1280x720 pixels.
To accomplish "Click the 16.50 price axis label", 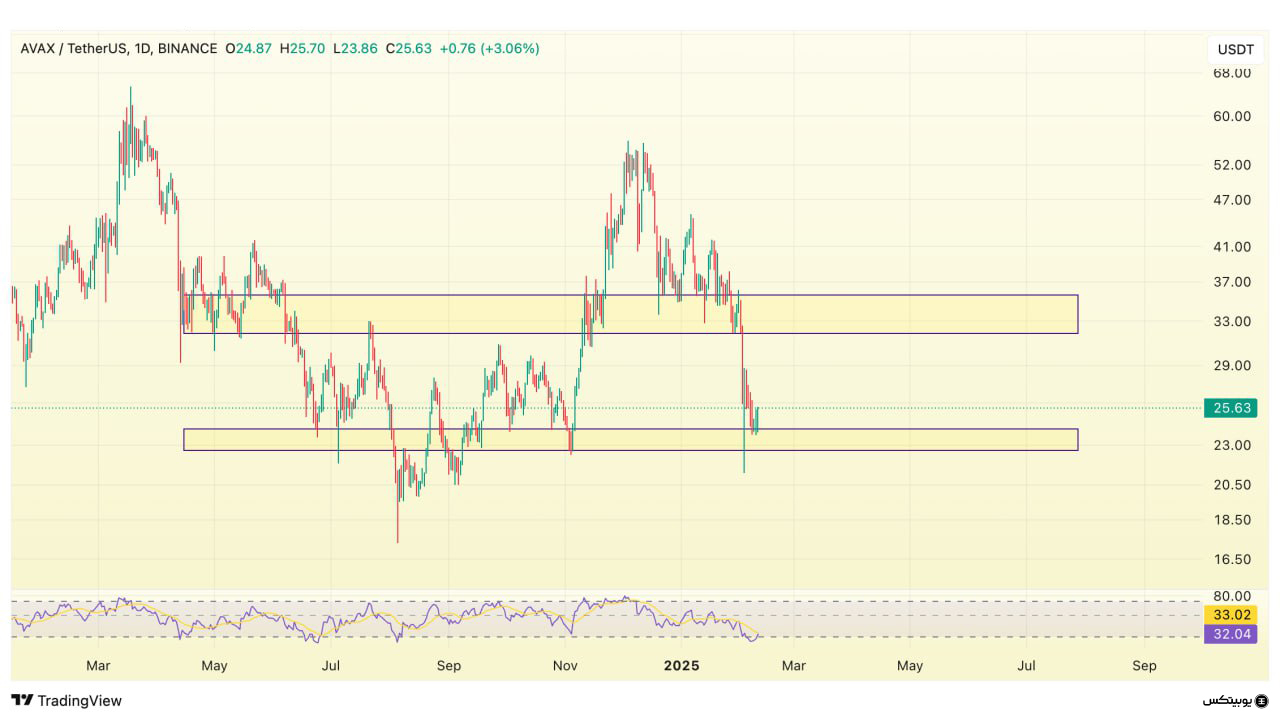I will 1233,559.
